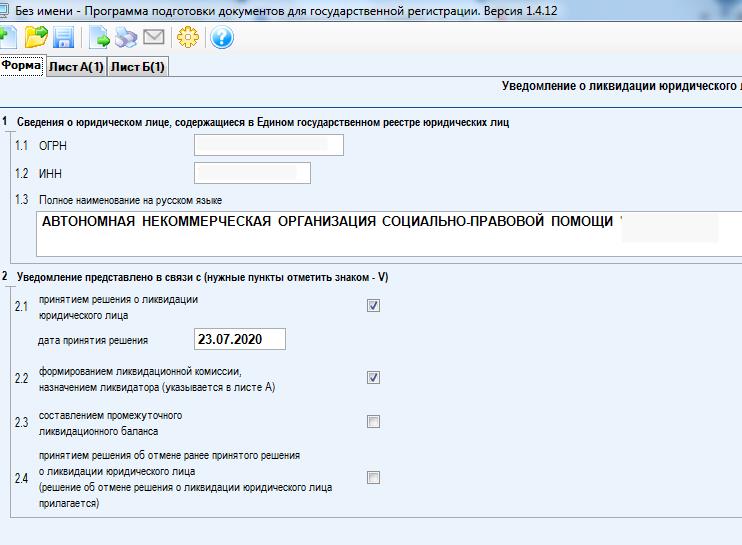Click the ИНН input field
742x545 pixels.
pyautogui.click(x=252, y=174)
